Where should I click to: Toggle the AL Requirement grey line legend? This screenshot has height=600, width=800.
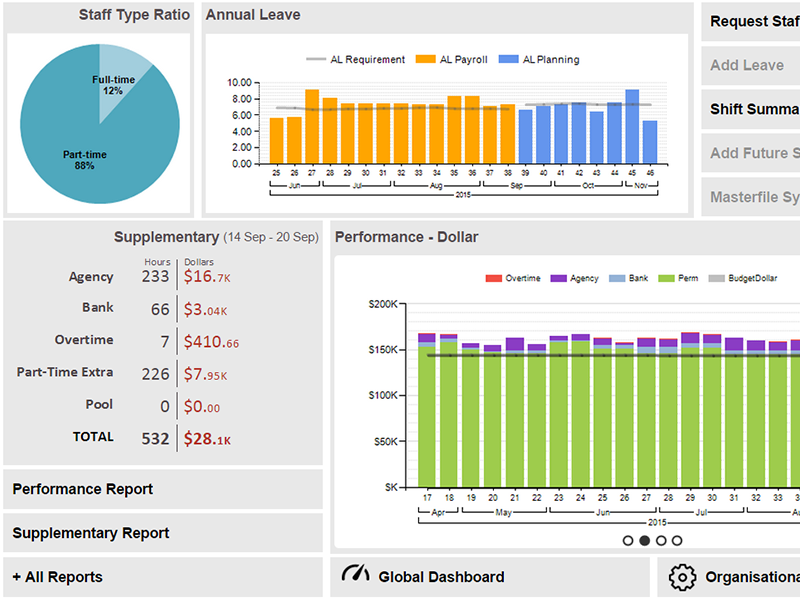pos(316,60)
